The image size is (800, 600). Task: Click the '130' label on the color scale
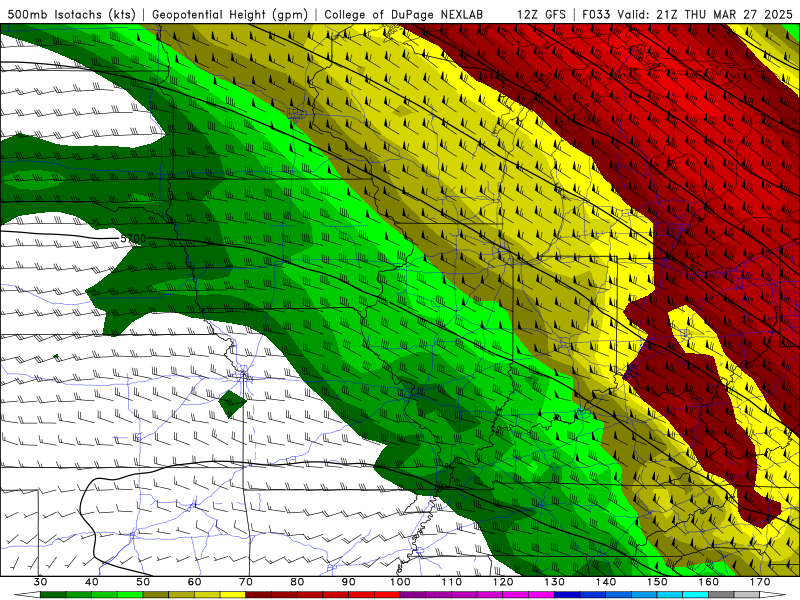(x=555, y=582)
